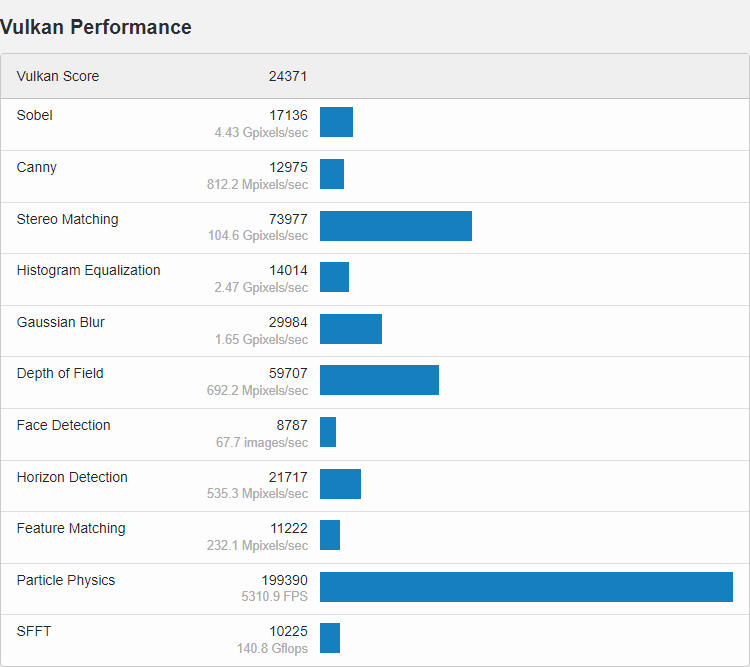Click the Particle Physics long bar
The width and height of the screenshot is (750, 667).
click(x=526, y=587)
